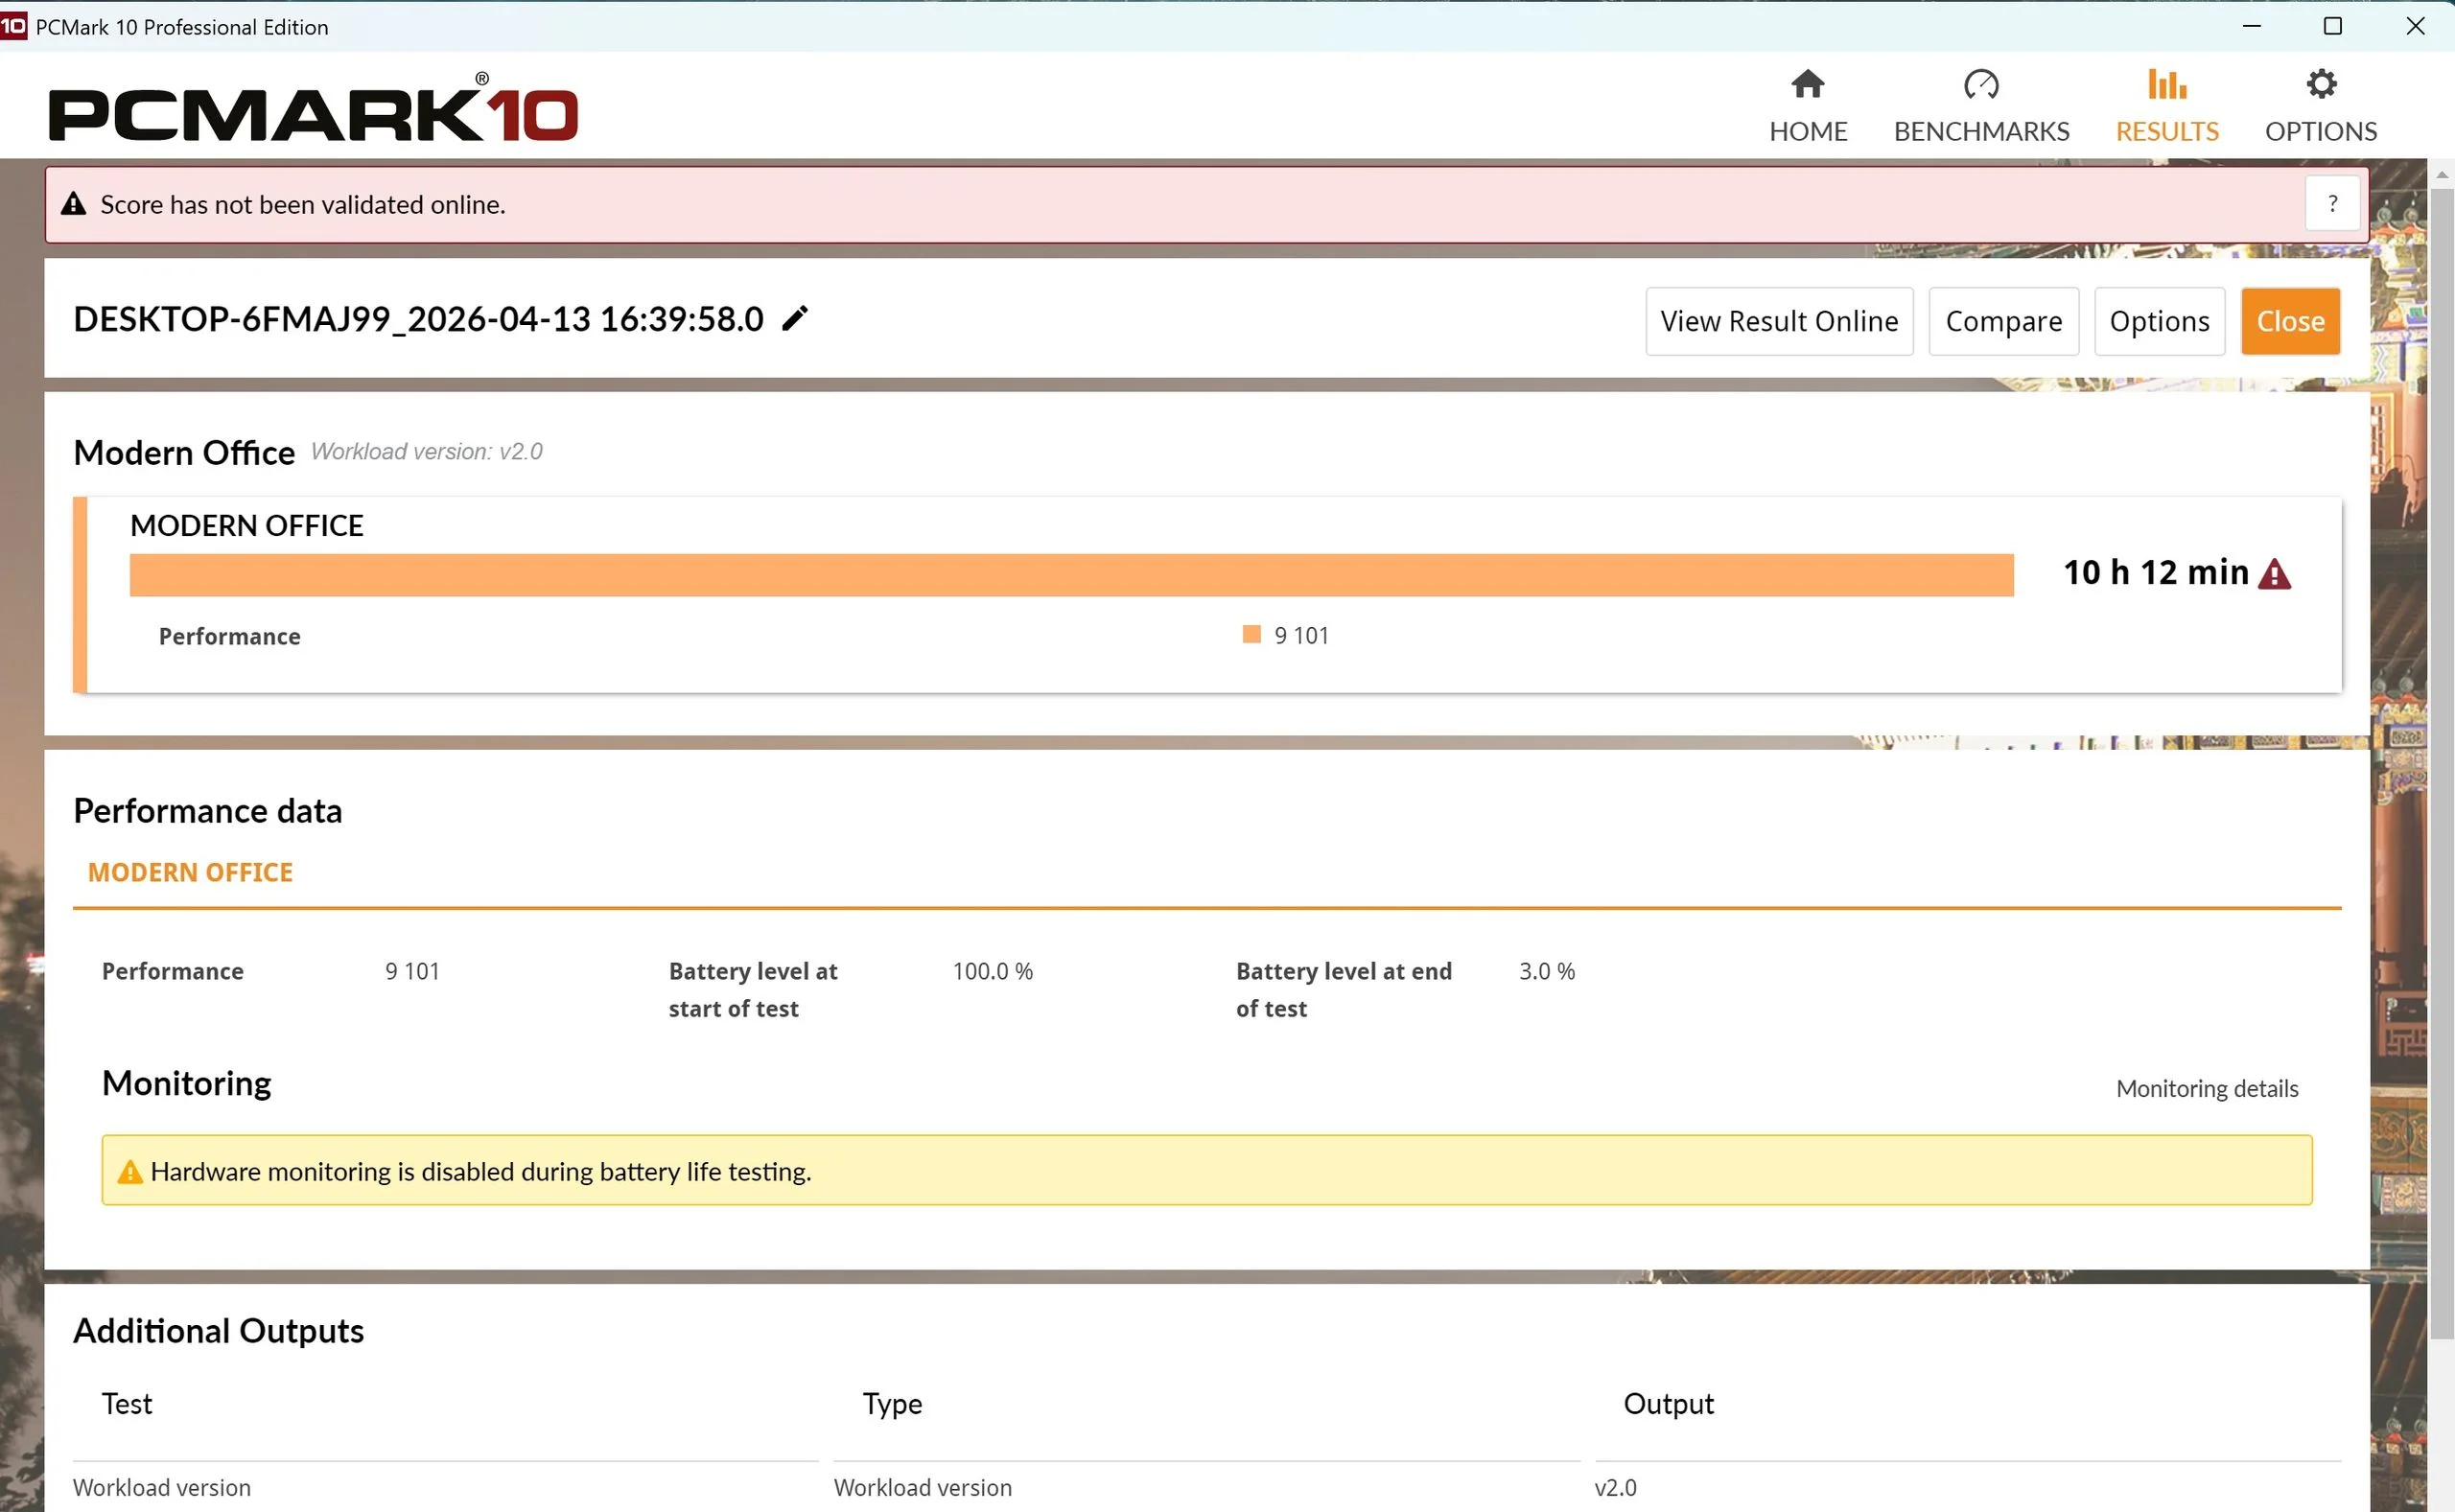The width and height of the screenshot is (2455, 1512).
Task: Click orange Performance legend swatch
Action: click(x=1251, y=635)
